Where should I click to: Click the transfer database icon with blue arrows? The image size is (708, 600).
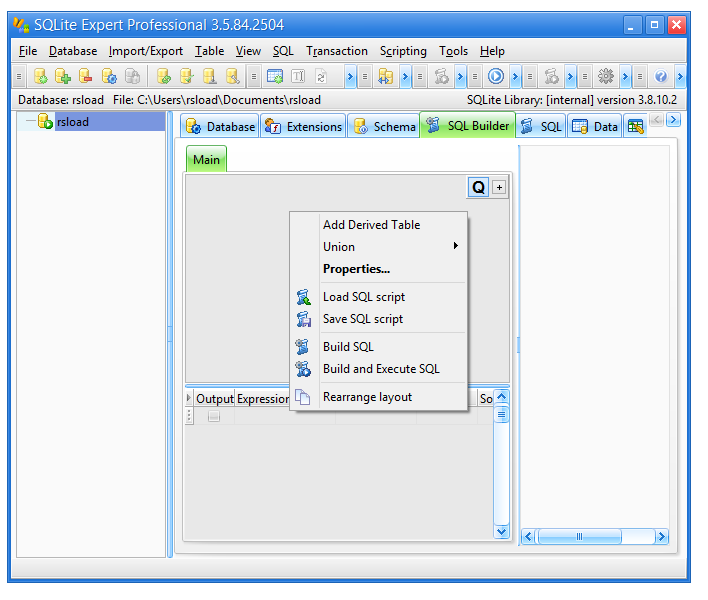coord(385,76)
